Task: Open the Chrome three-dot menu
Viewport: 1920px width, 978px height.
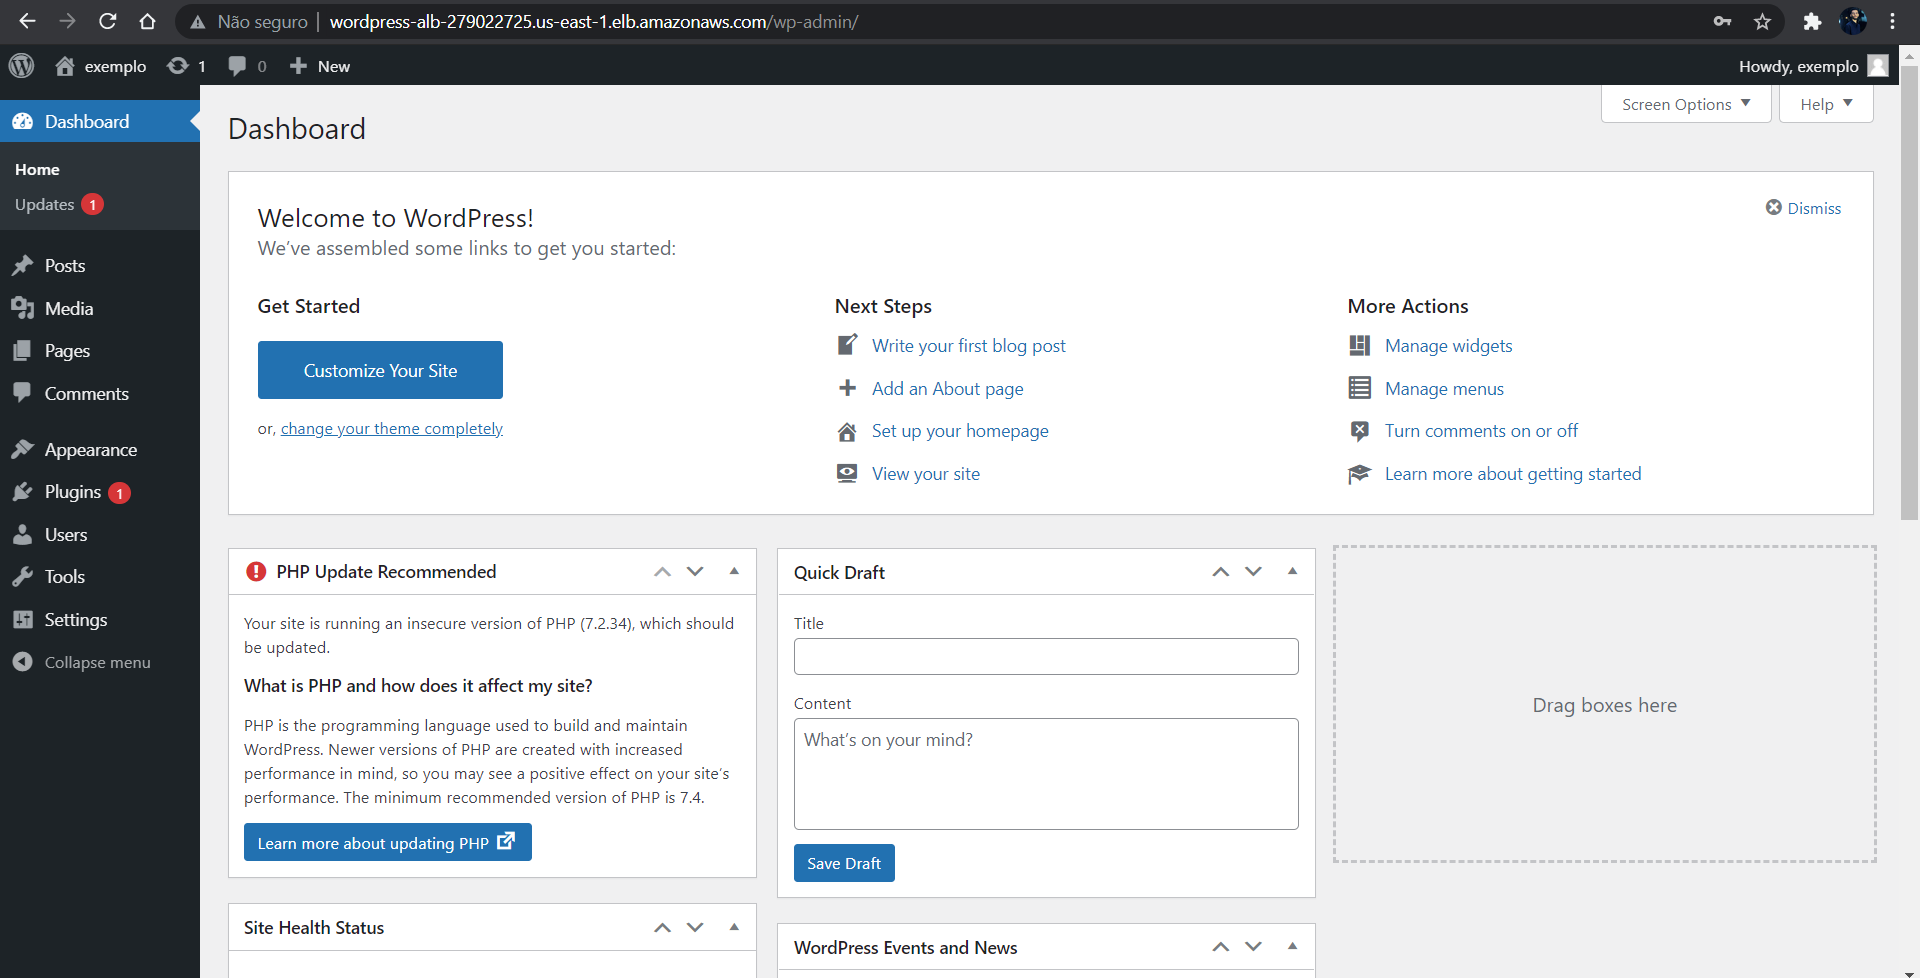Action: [1893, 21]
